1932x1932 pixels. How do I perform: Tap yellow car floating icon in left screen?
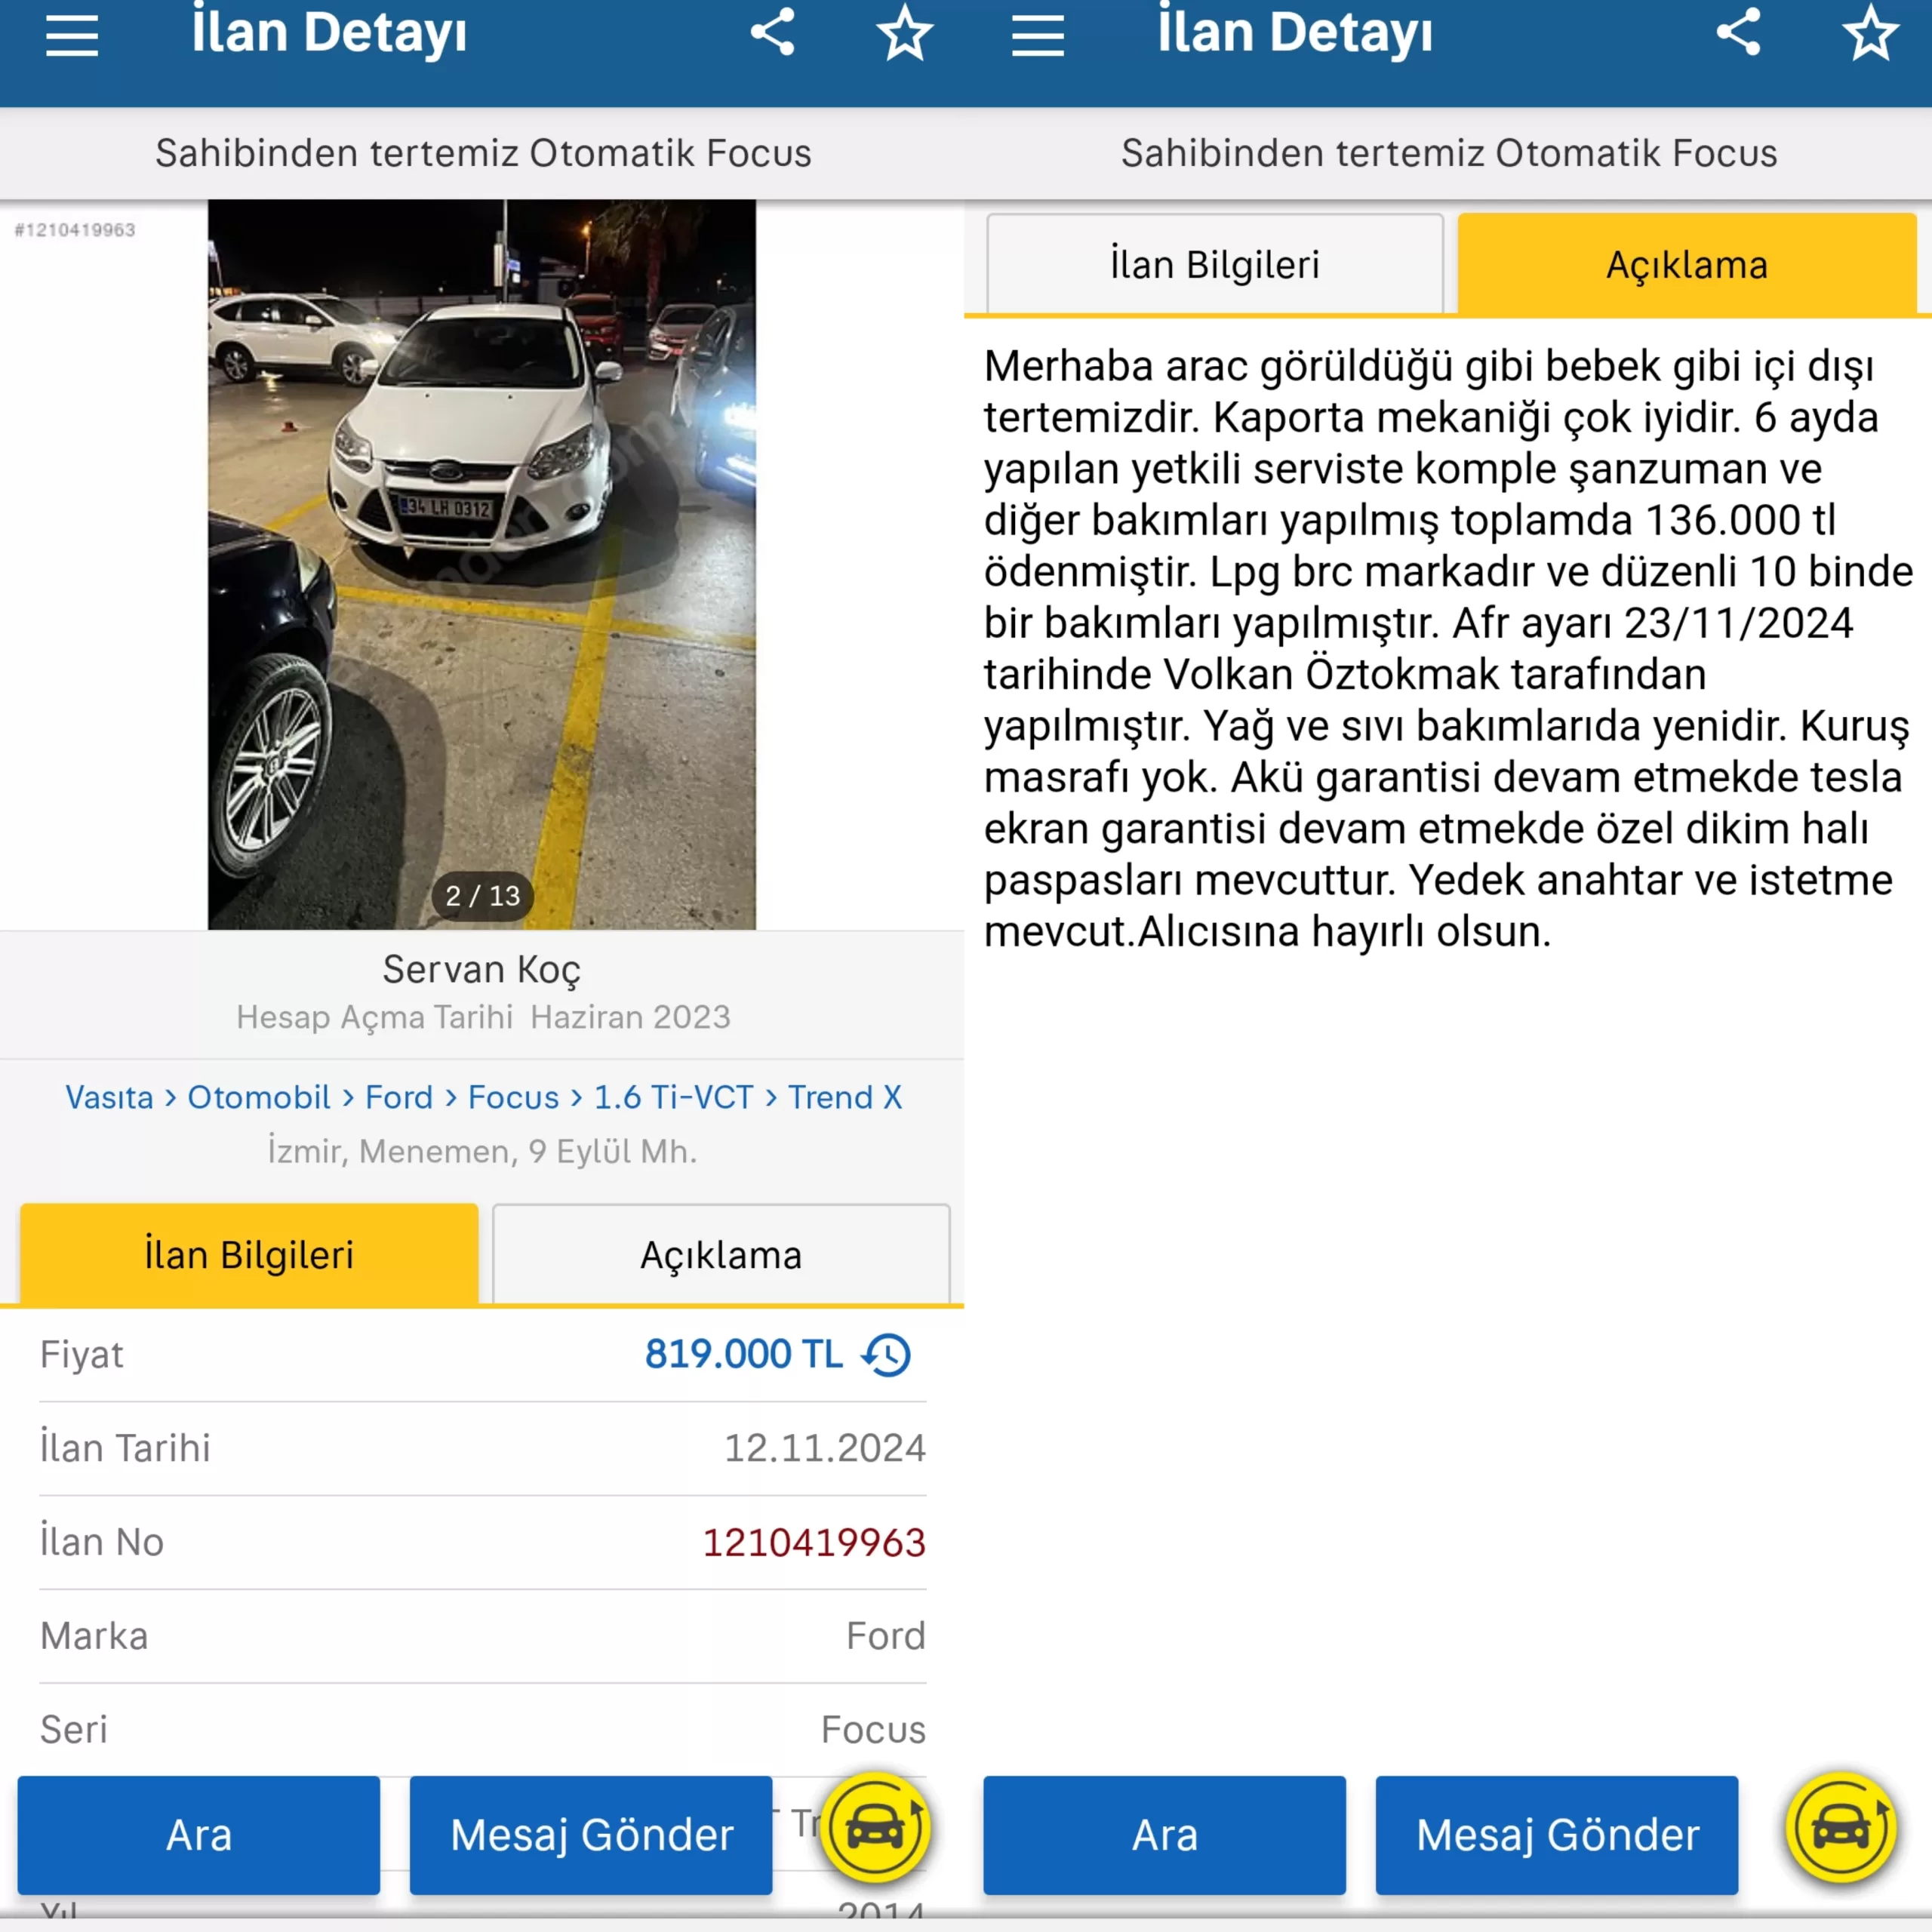point(876,1829)
